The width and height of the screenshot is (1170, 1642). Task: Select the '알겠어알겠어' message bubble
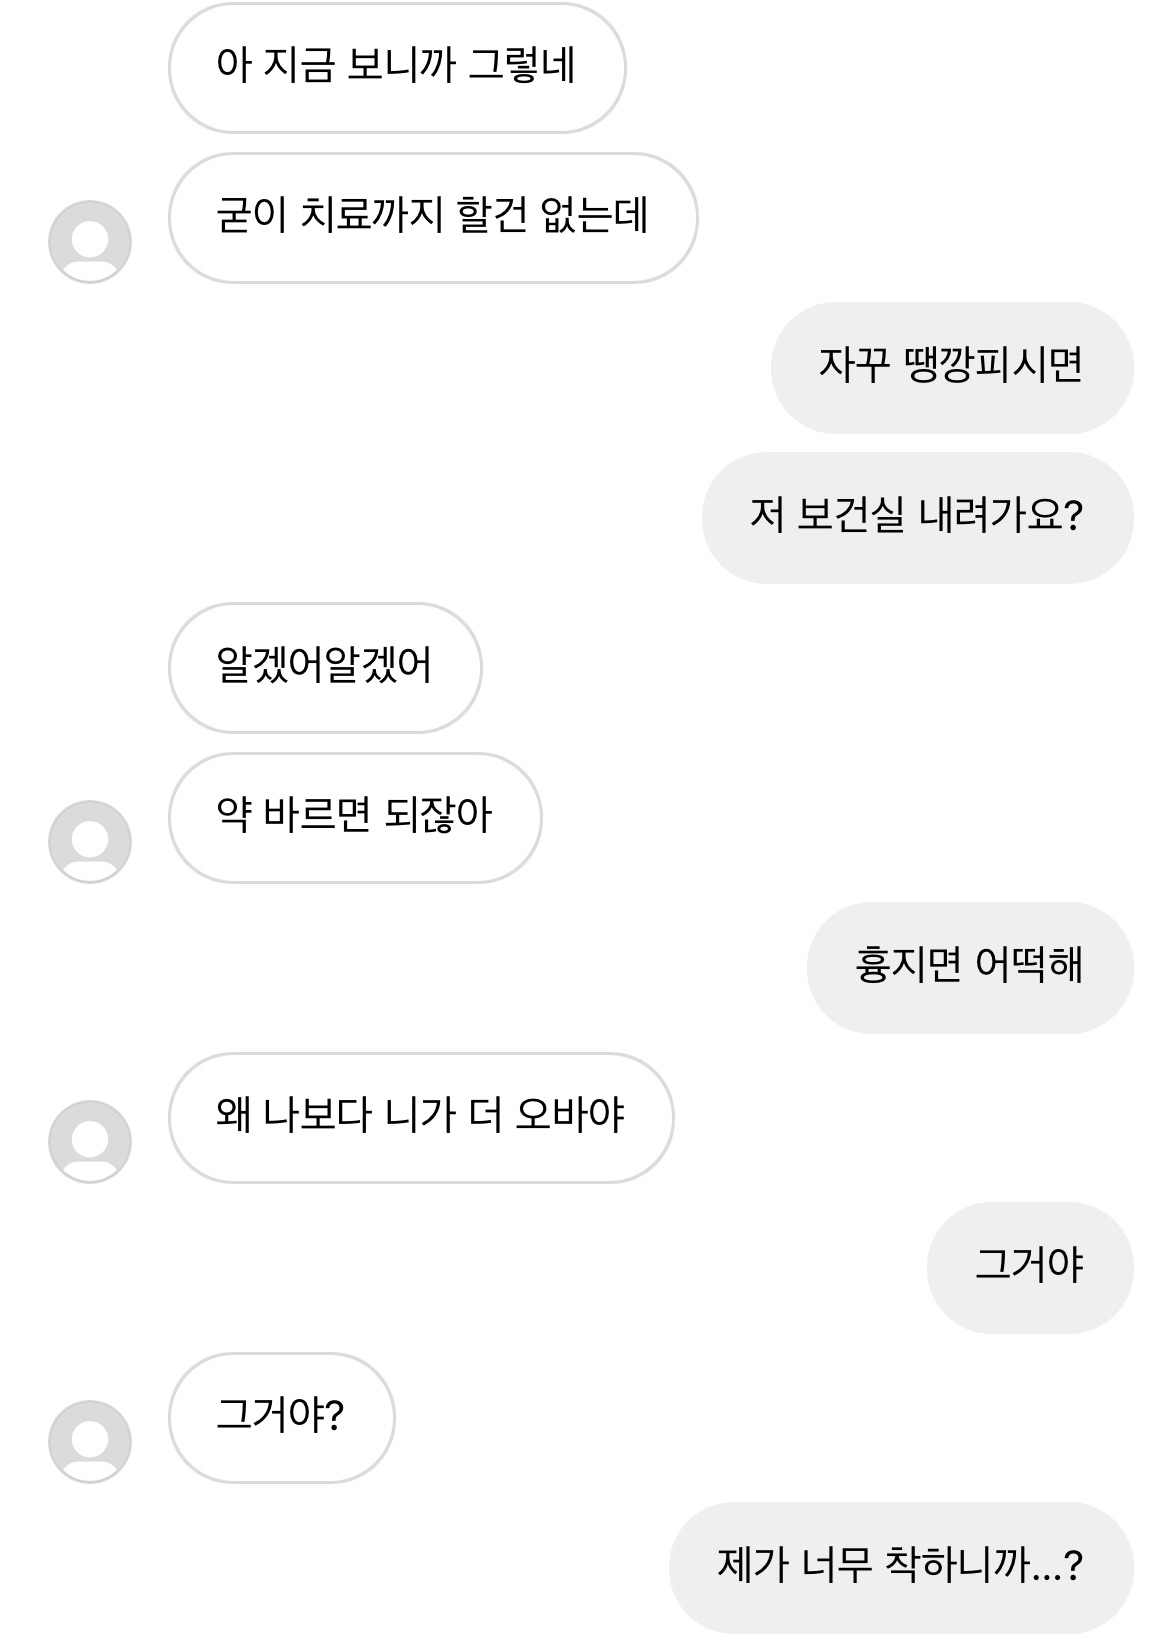tap(324, 667)
